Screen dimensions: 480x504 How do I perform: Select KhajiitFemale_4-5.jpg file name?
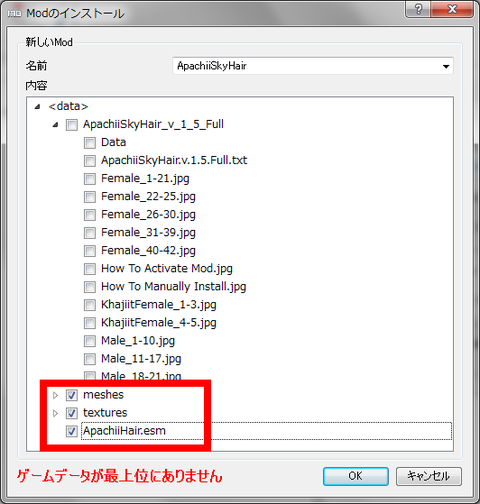[159, 323]
